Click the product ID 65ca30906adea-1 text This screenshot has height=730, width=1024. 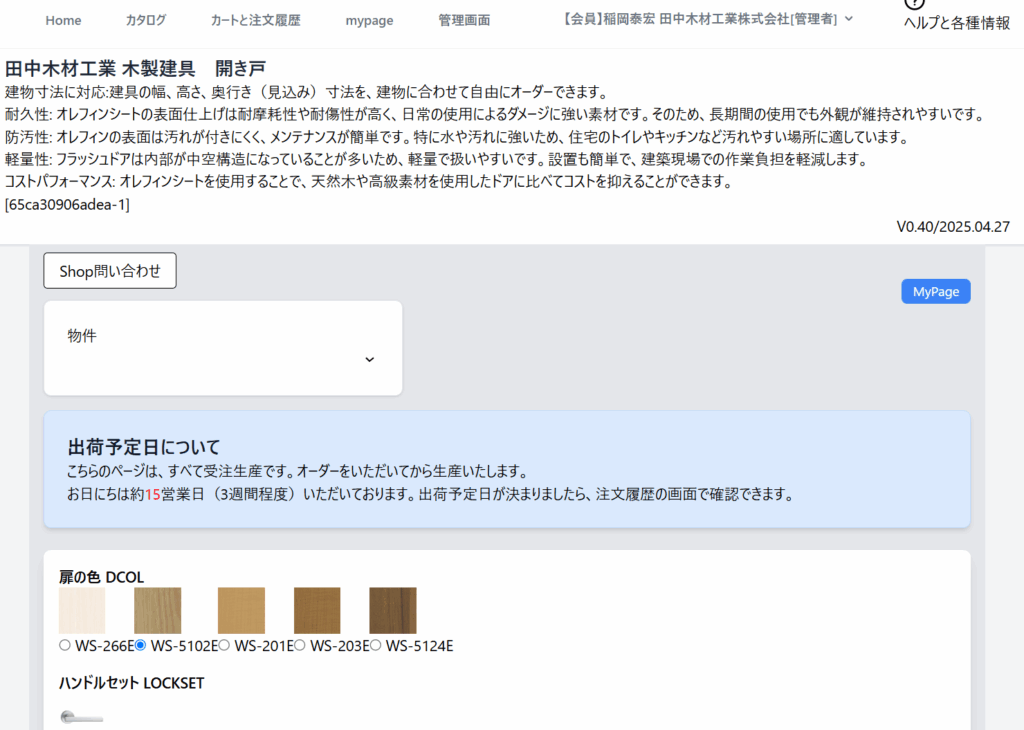pyautogui.click(x=67, y=204)
